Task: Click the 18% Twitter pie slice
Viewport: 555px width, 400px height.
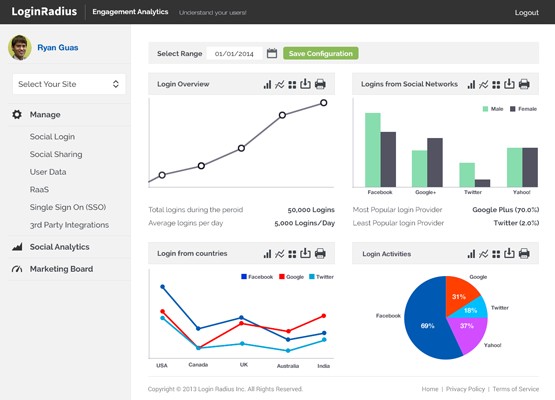Action: click(x=470, y=310)
